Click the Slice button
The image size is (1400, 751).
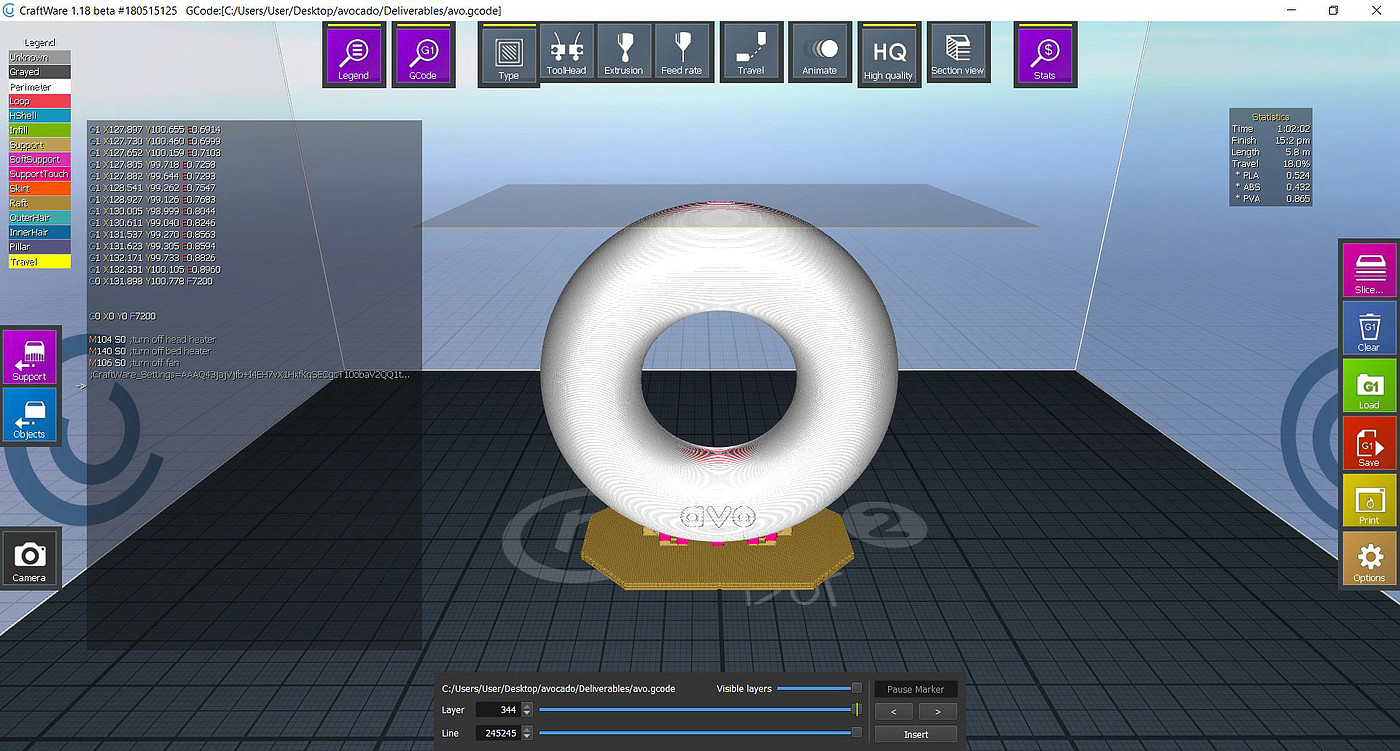1369,270
